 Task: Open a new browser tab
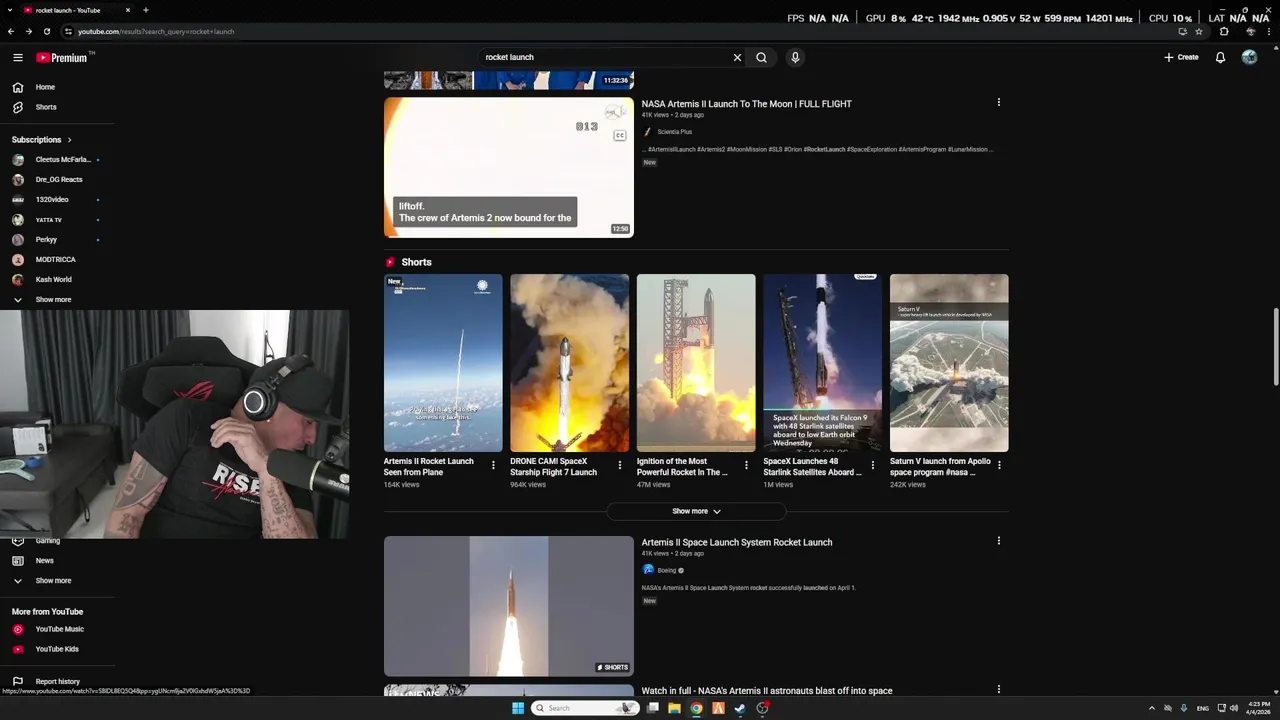point(146,10)
